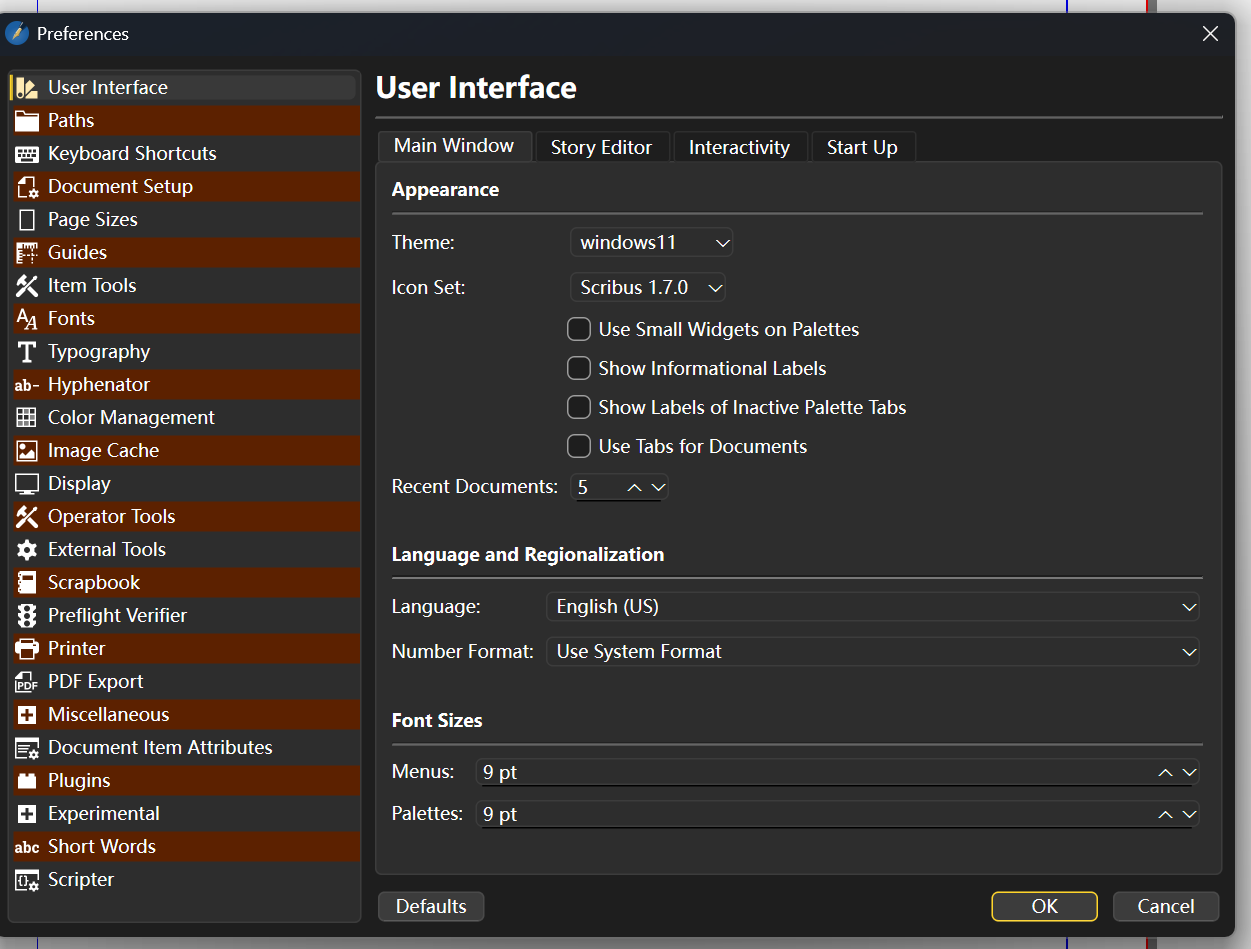Toggle Use Tabs for Documents checkbox
The image size is (1251, 949).
point(579,446)
